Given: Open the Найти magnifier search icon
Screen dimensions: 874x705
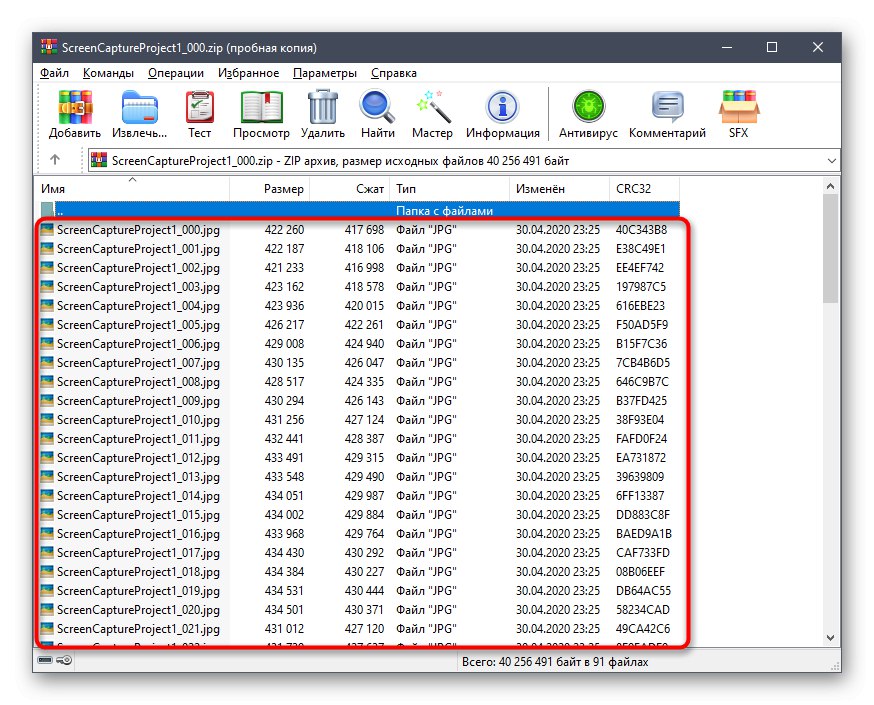Looking at the screenshot, I should tap(377, 106).
